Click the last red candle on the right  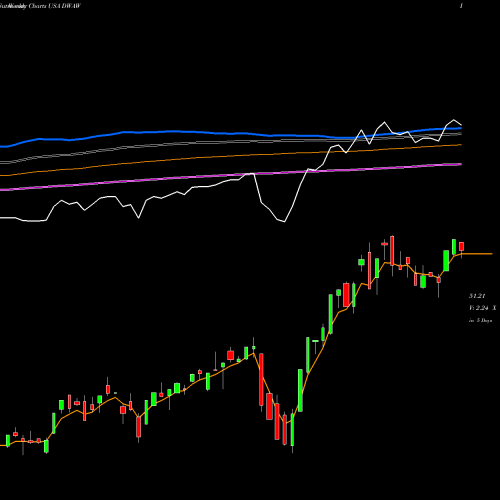tap(461, 247)
